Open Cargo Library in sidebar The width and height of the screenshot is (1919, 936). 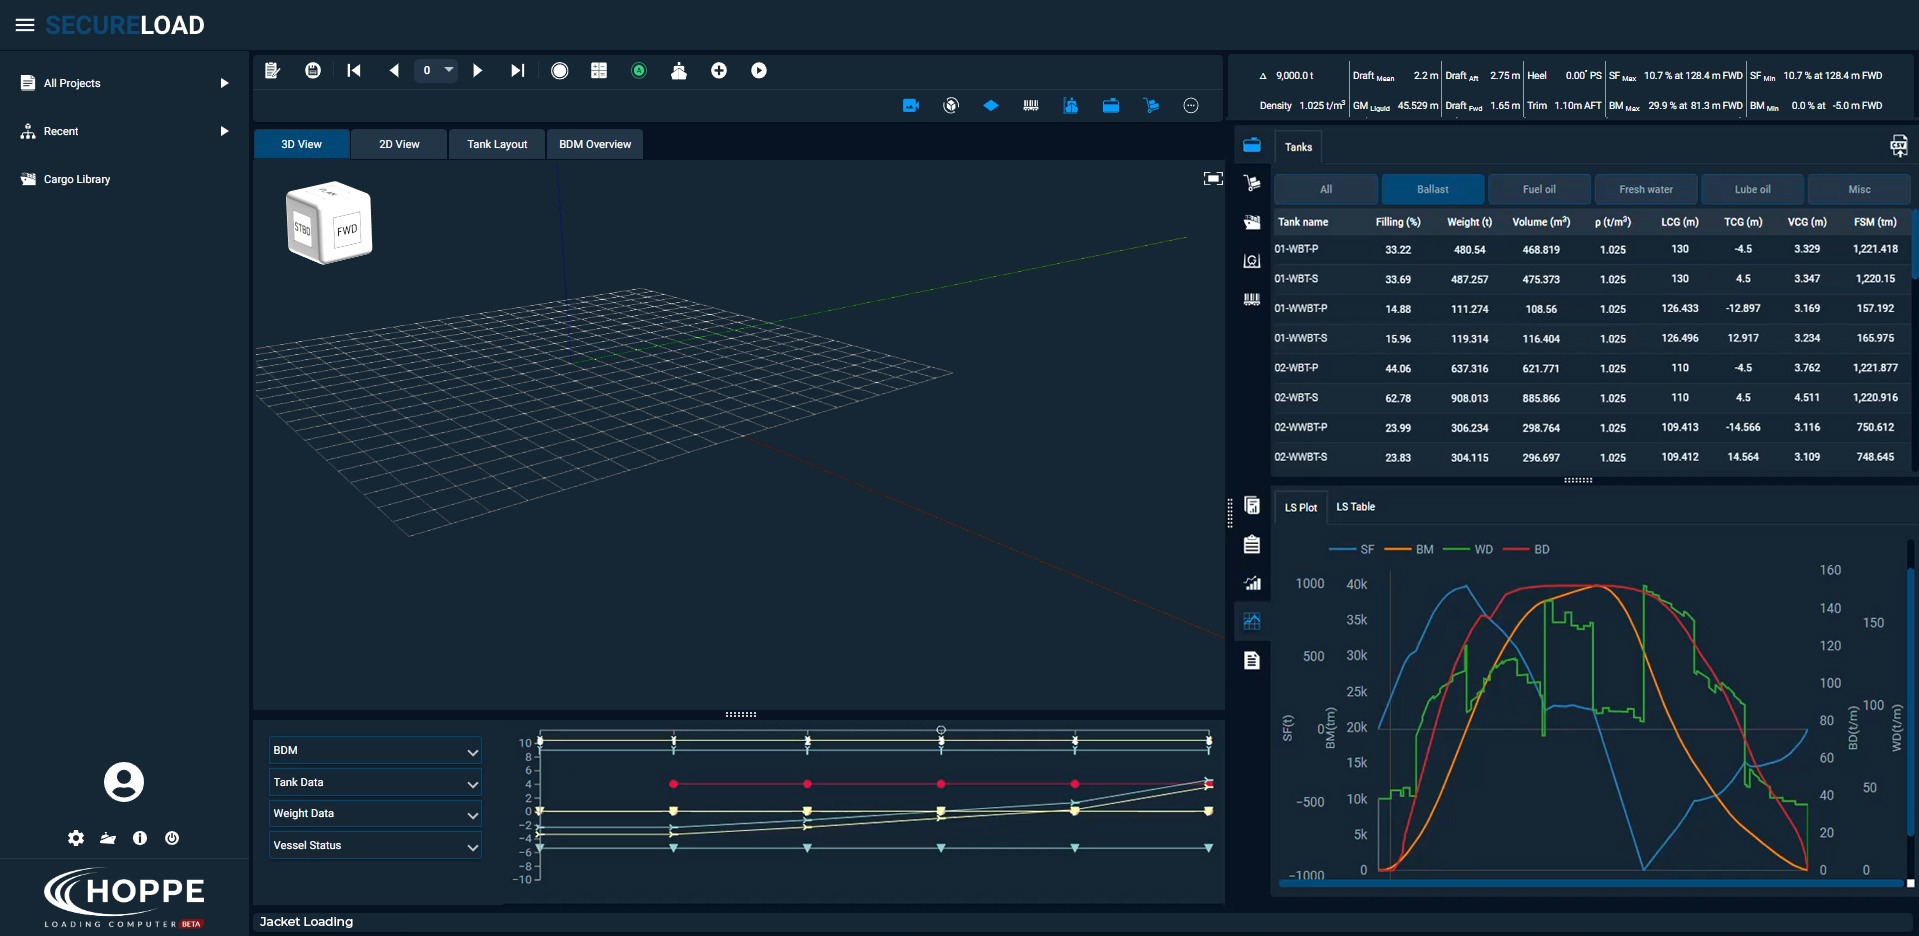click(77, 179)
